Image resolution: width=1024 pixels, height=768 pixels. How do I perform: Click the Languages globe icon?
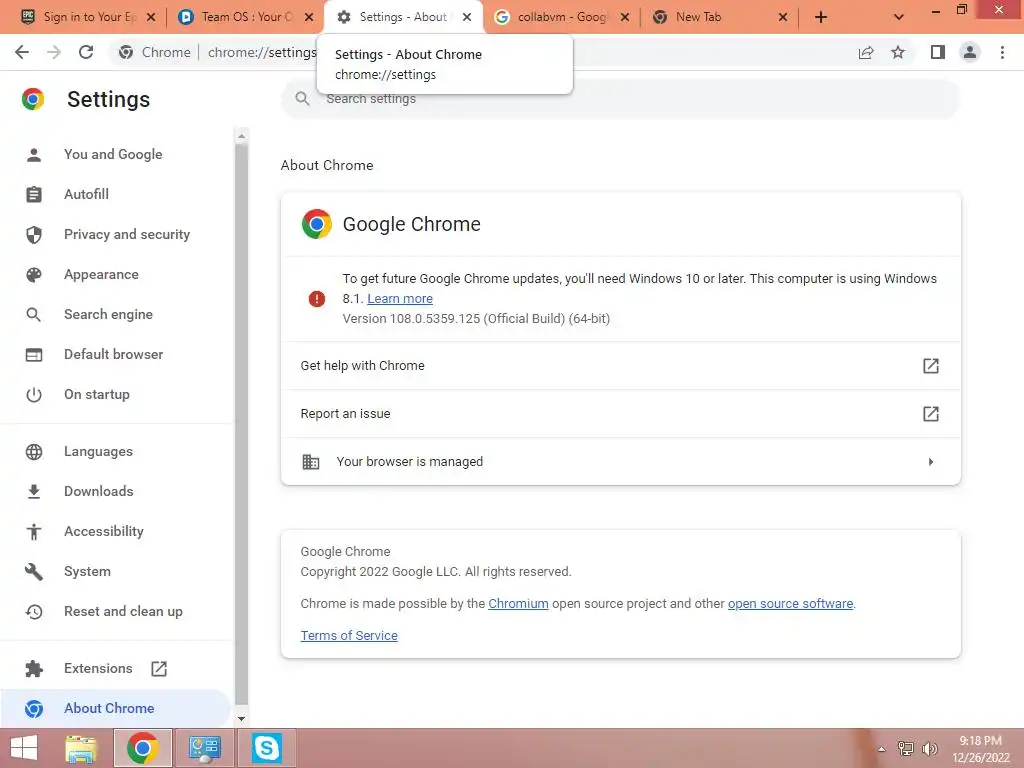pos(33,451)
